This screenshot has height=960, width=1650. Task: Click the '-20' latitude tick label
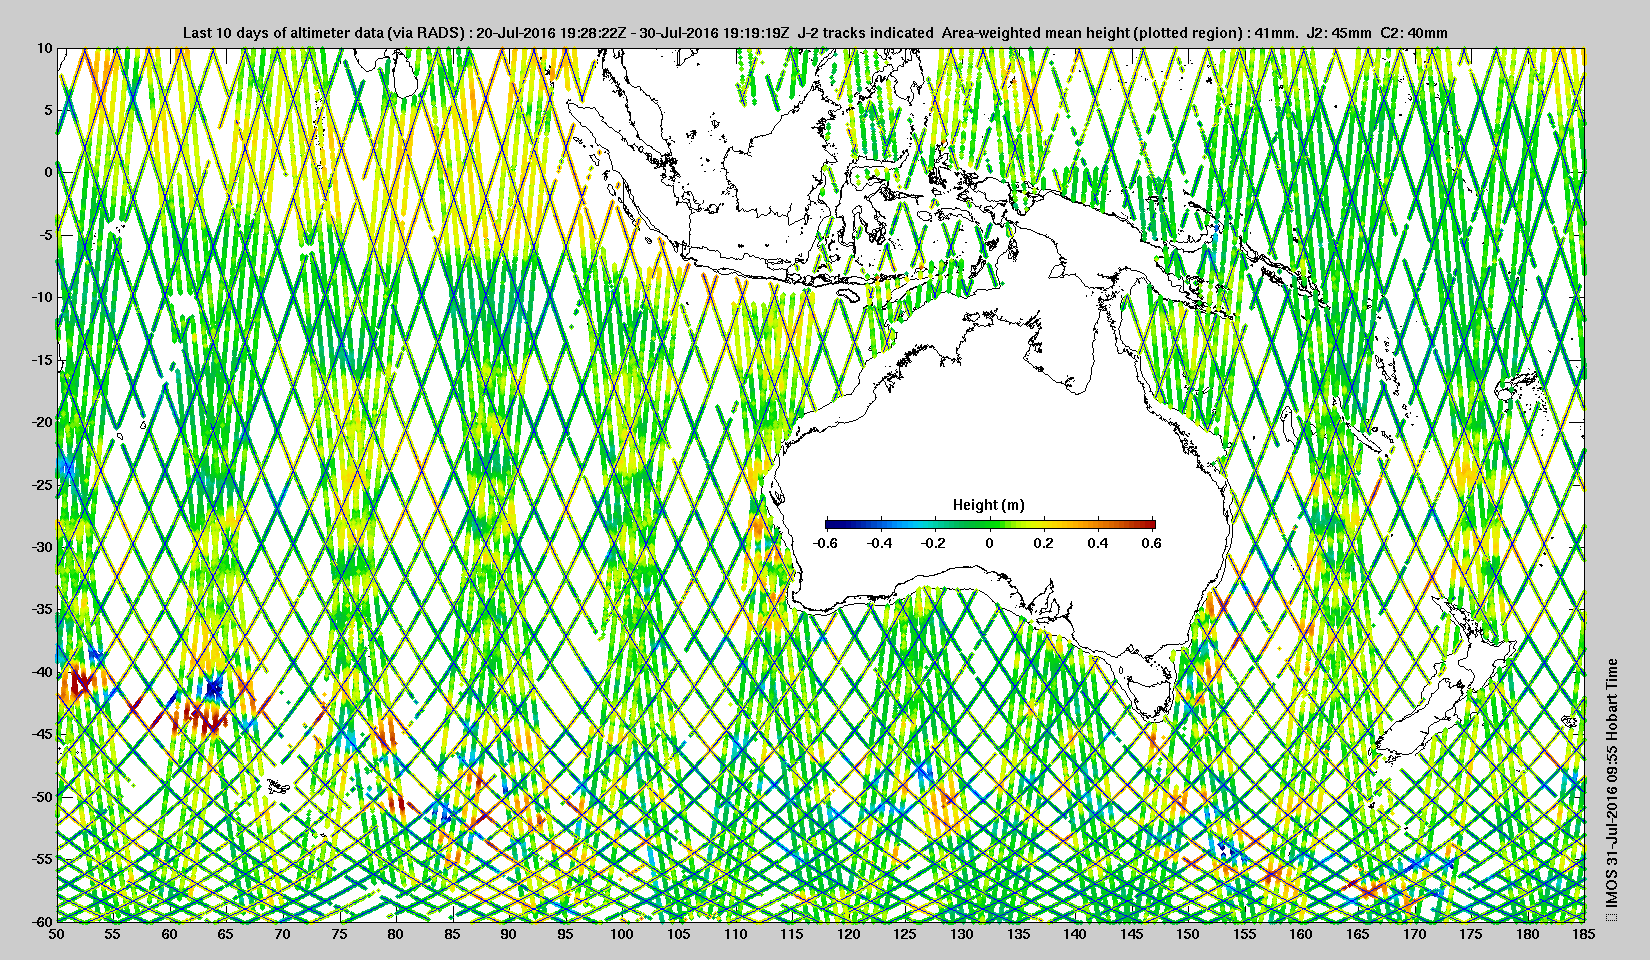pyautogui.click(x=41, y=422)
